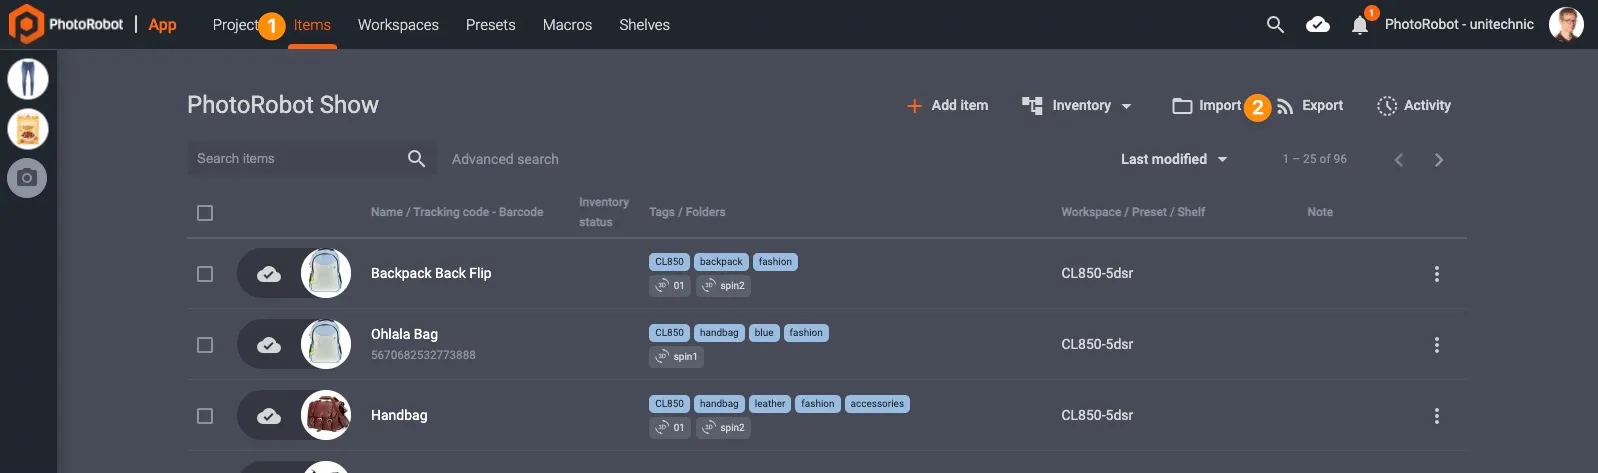Open the Last modified sort dropdown
This screenshot has width=1598, height=473.
pyautogui.click(x=1174, y=159)
